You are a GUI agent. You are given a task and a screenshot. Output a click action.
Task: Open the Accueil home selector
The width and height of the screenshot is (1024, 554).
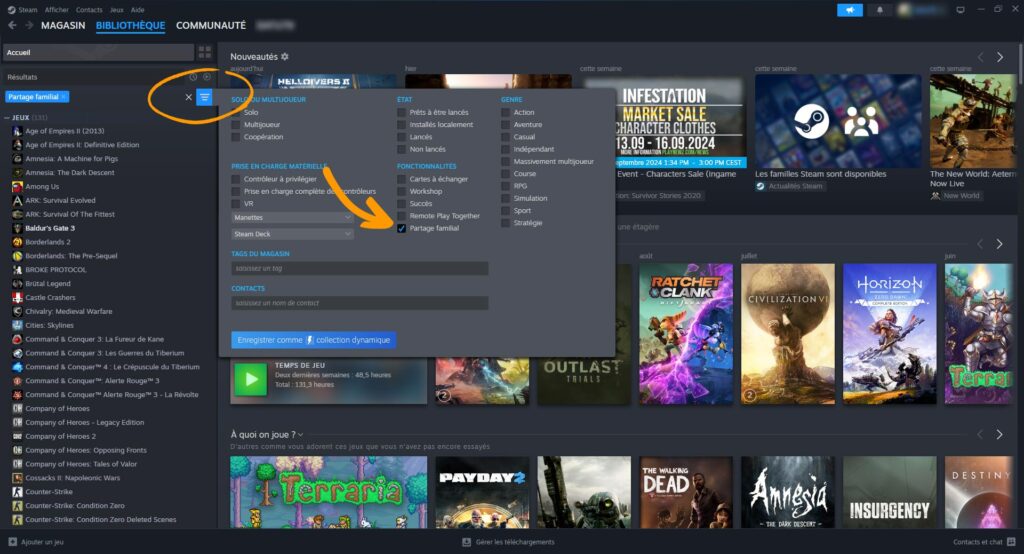point(99,52)
